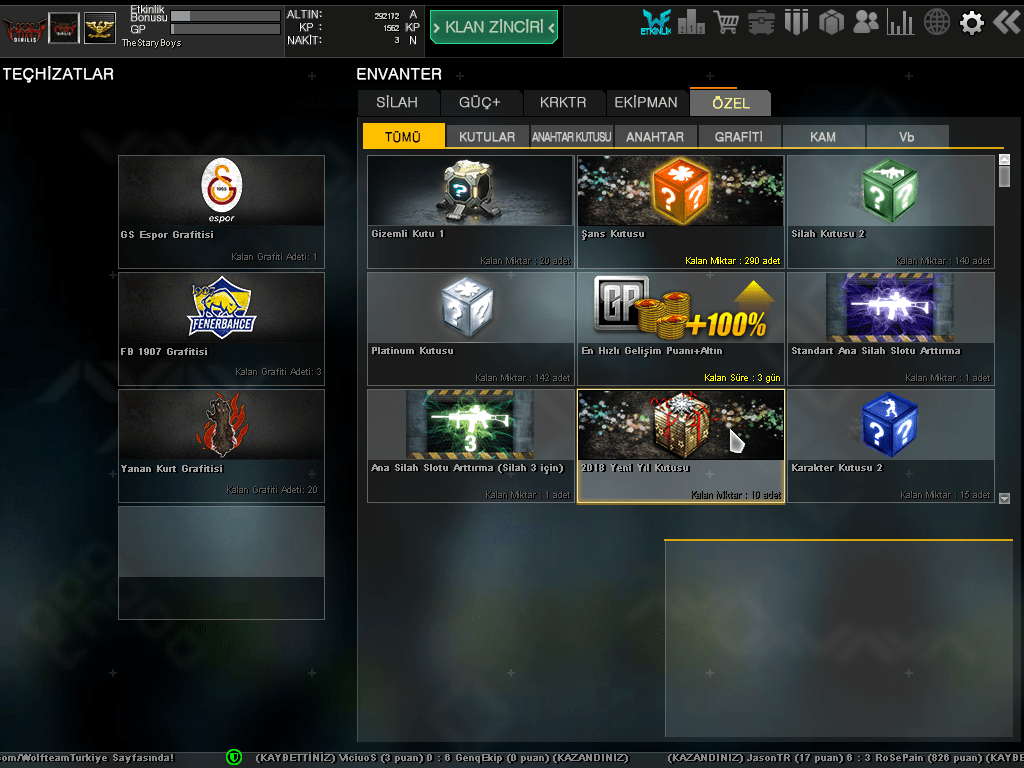Viewport: 1024px width, 768px height.
Task: Click the KLAN ZİNCİRİ button
Action: [494, 27]
